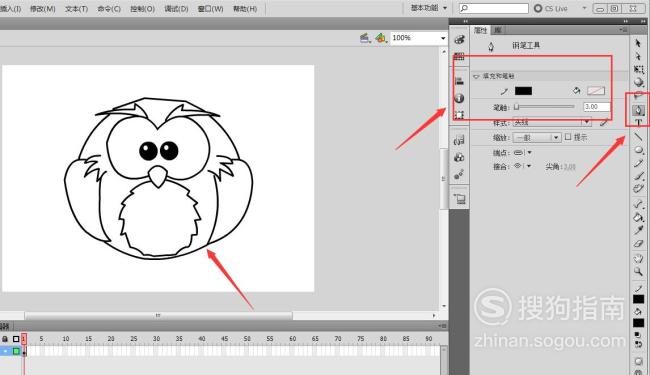
Task: Click the search box in the top bar
Action: pyautogui.click(x=494, y=8)
